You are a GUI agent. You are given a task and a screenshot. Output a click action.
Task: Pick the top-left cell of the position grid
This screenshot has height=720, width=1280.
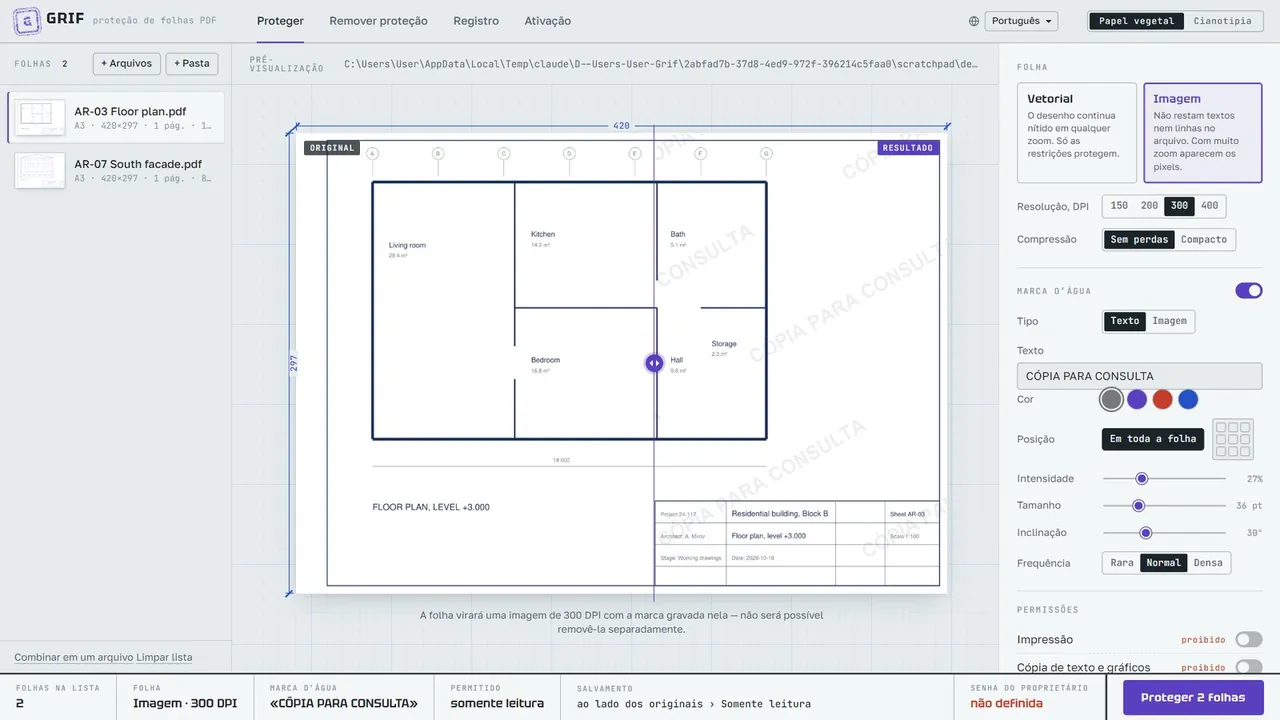[1222, 428]
